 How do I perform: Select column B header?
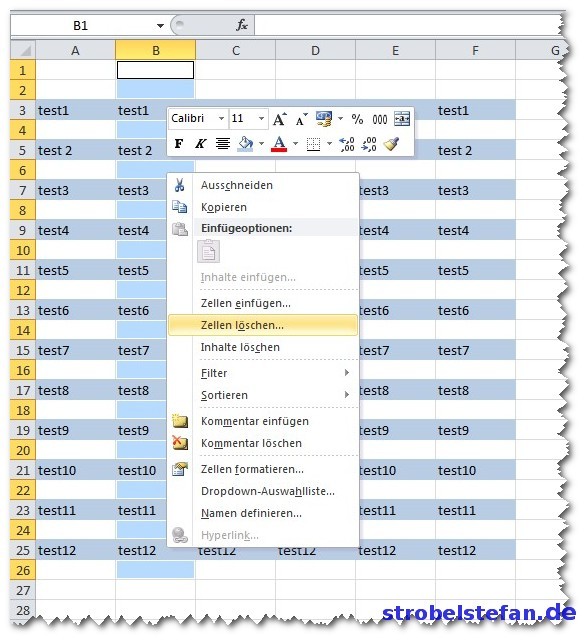pos(156,50)
